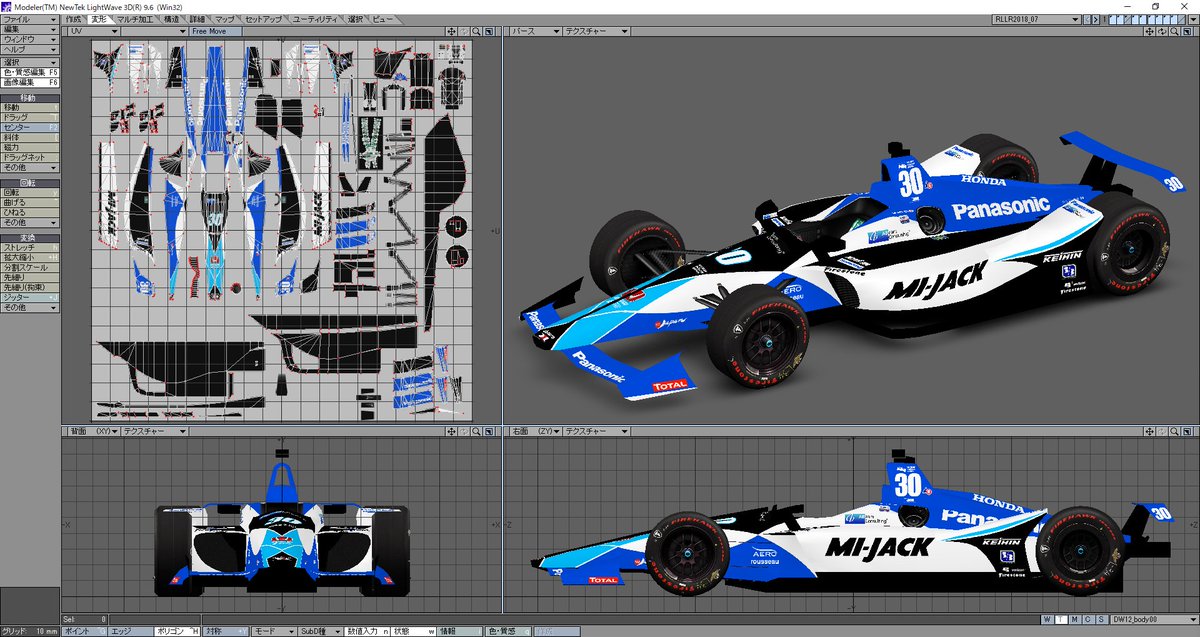Click the 色・質感 button in bottom bar
This screenshot has height=637, width=1200.
(x=507, y=631)
